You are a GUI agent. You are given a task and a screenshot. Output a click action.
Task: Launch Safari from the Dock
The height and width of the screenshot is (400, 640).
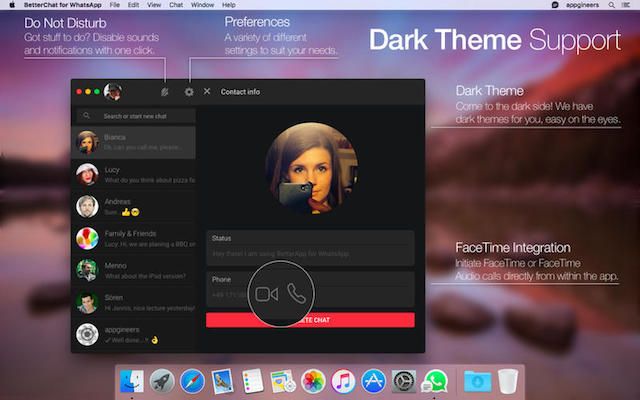point(192,381)
